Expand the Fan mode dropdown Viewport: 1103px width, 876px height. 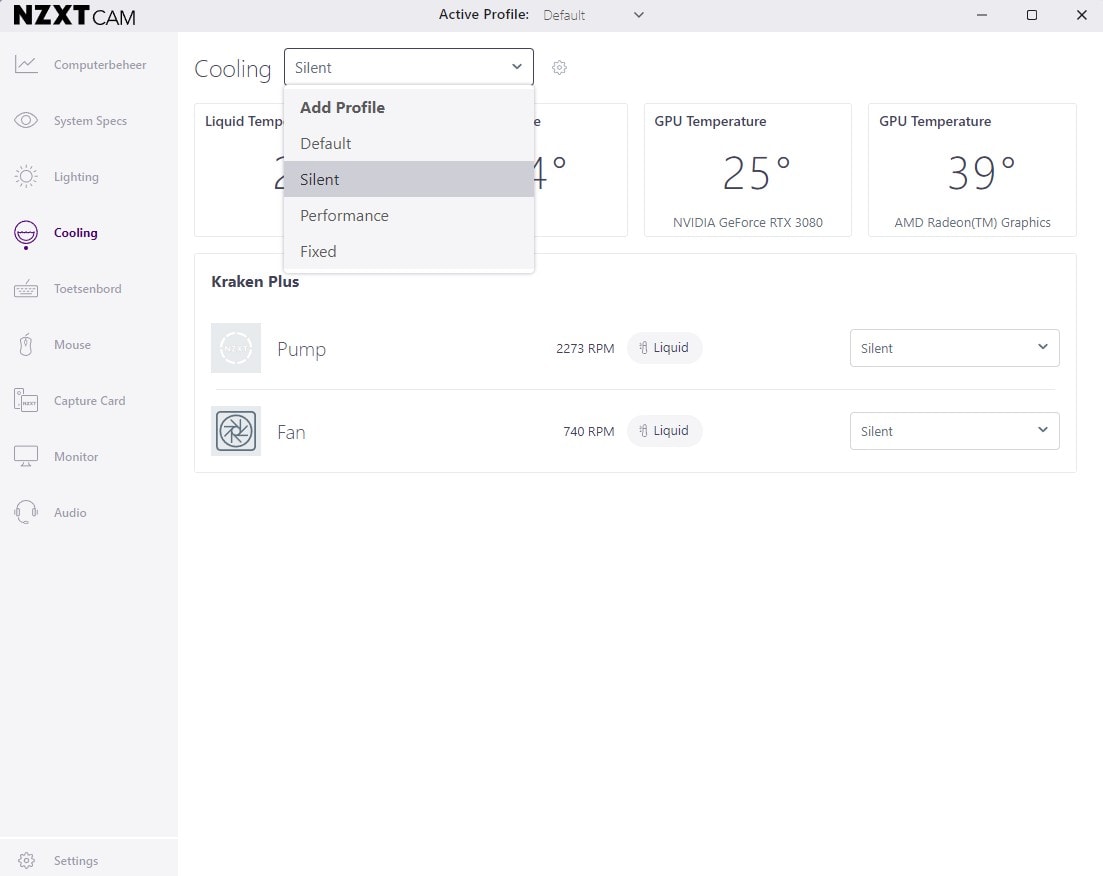click(955, 431)
